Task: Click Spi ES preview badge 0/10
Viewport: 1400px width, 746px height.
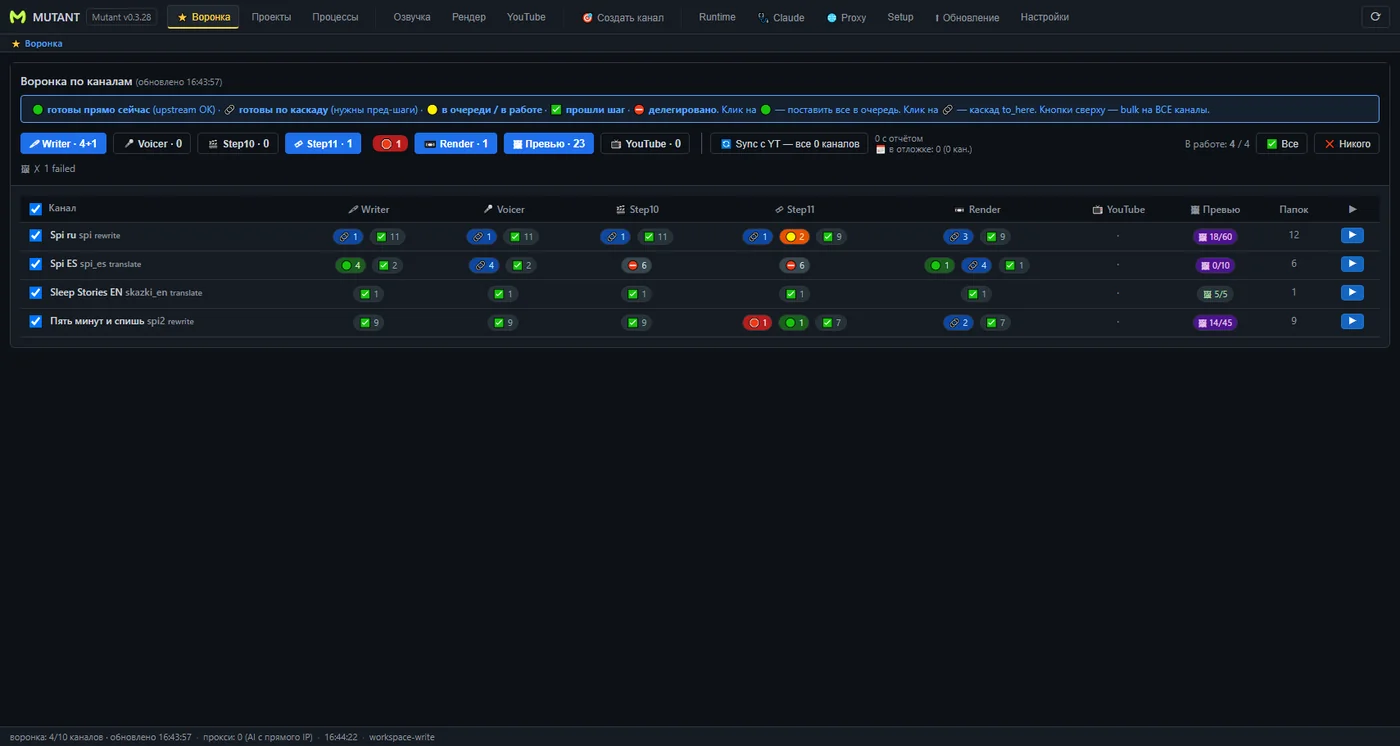Action: click(1215, 266)
